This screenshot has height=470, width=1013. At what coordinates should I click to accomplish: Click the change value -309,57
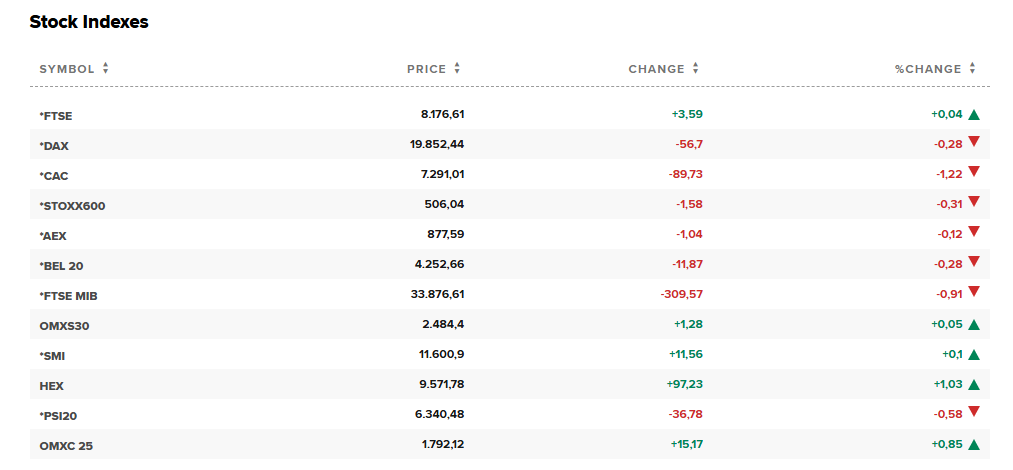coord(682,294)
